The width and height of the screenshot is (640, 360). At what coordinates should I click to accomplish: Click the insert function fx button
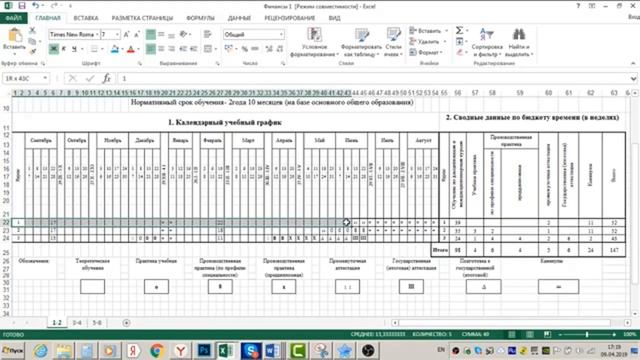[x=107, y=78]
